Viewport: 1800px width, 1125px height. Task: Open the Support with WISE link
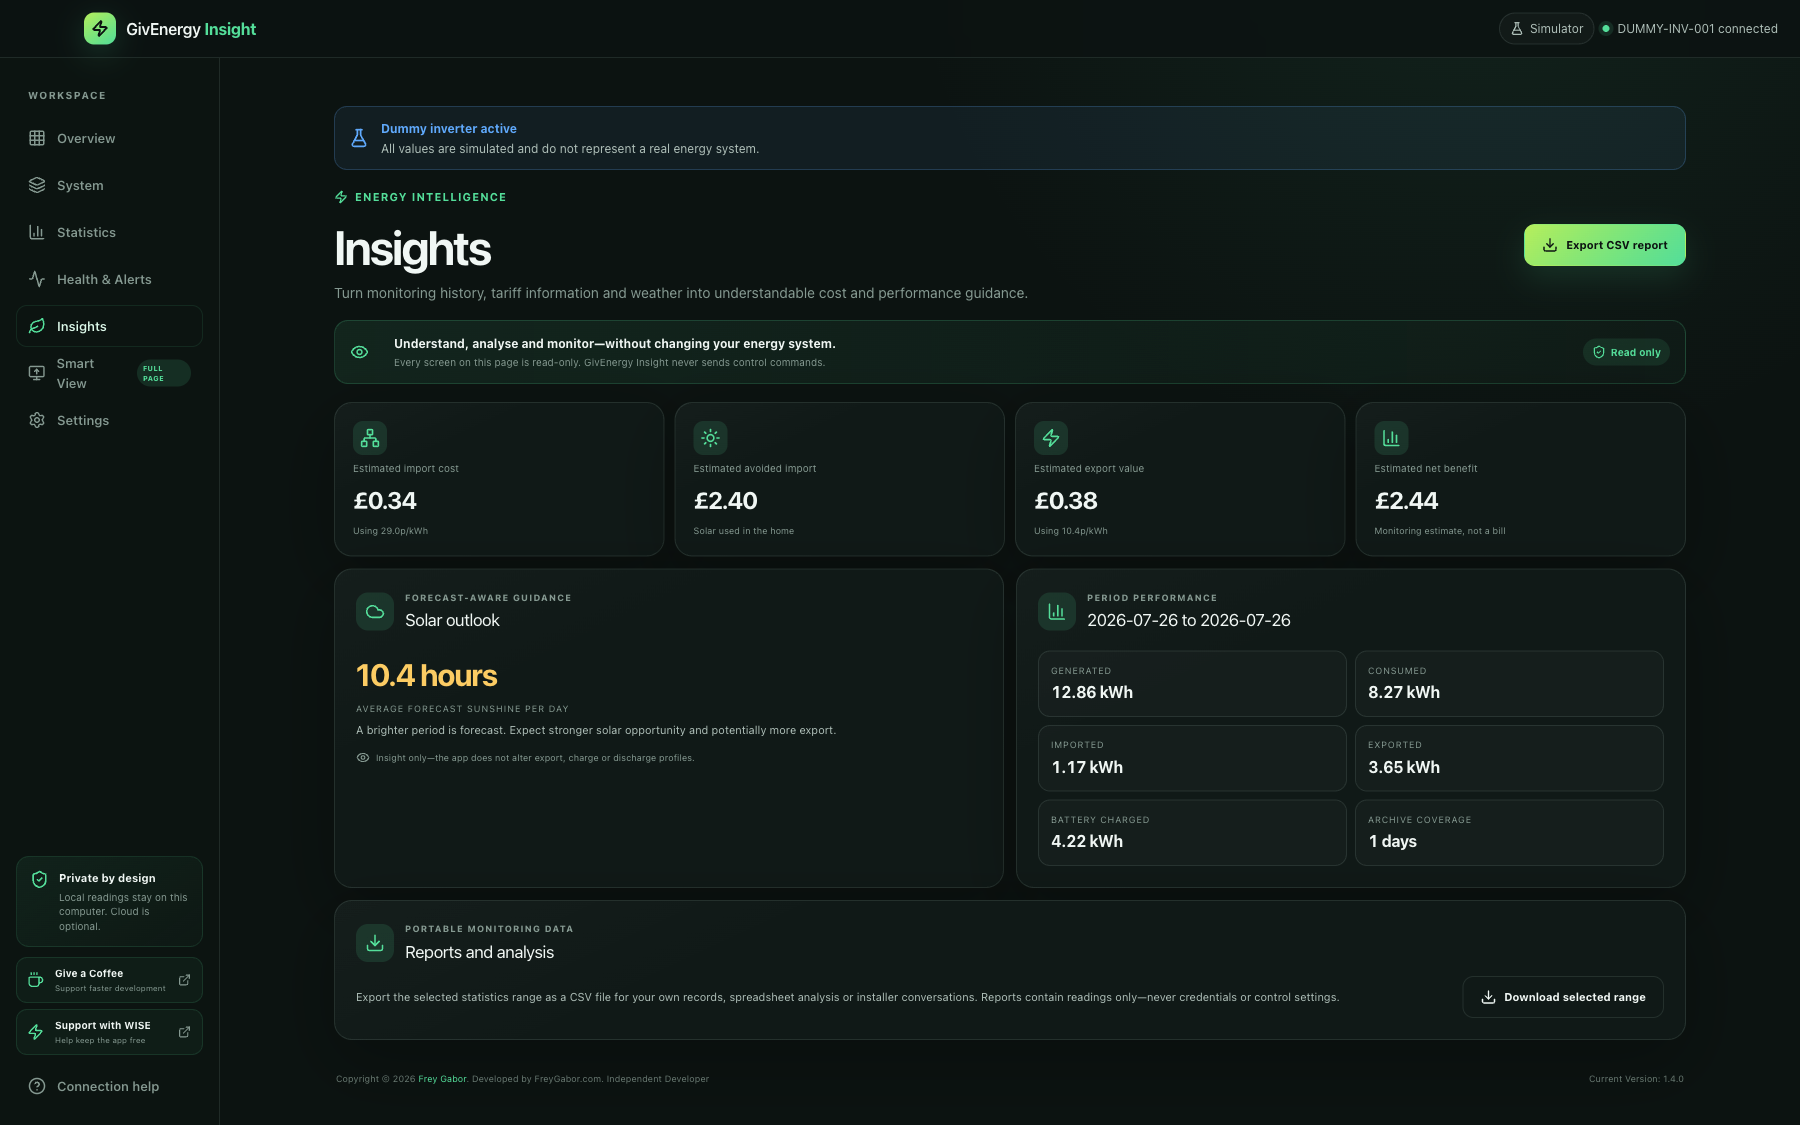tap(109, 1032)
